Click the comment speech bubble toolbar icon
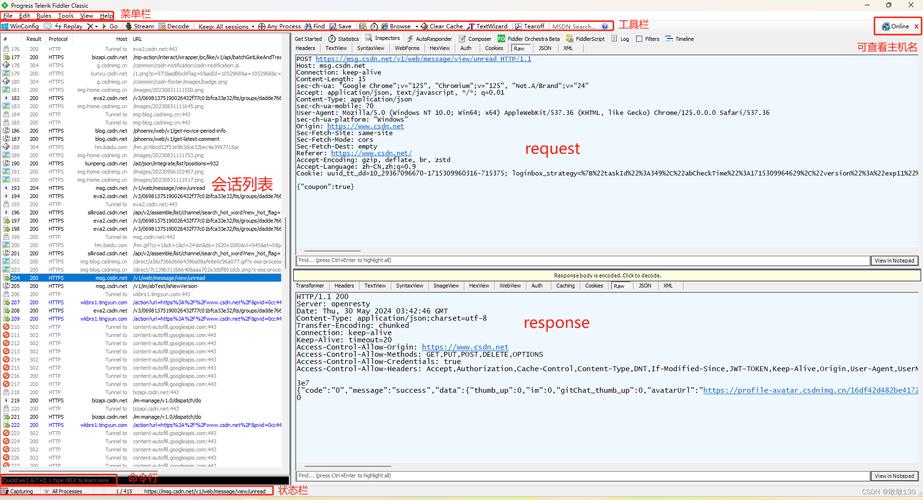This screenshot has width=923, height=500. pos(48,27)
